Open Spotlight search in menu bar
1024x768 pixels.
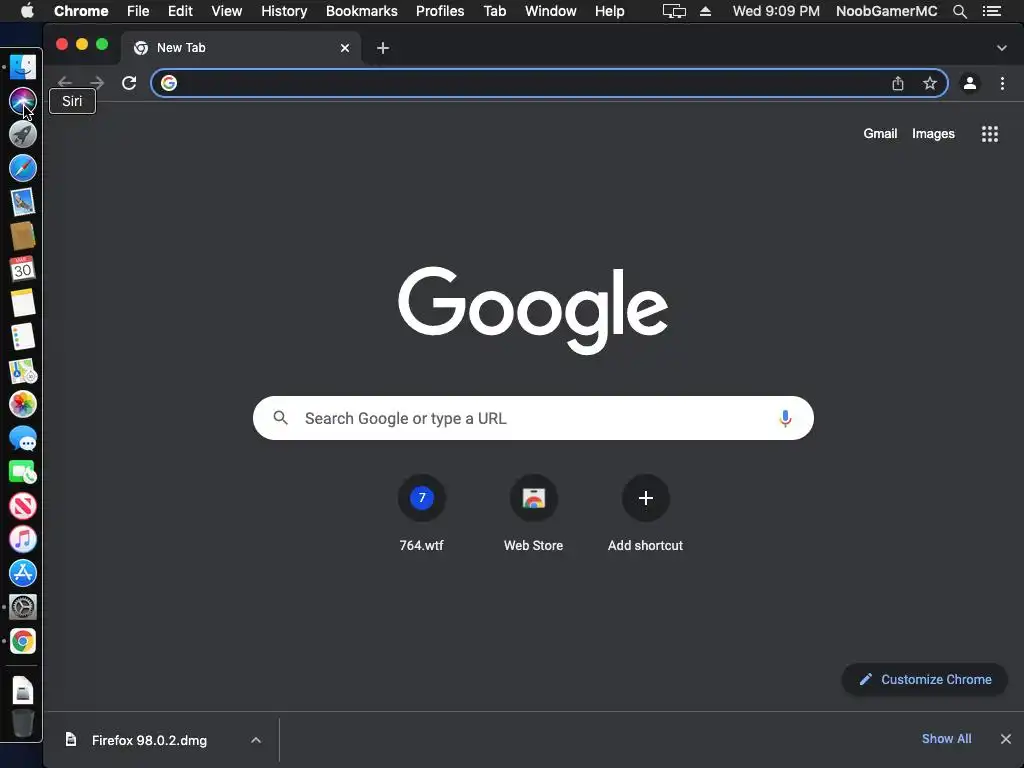click(x=959, y=11)
